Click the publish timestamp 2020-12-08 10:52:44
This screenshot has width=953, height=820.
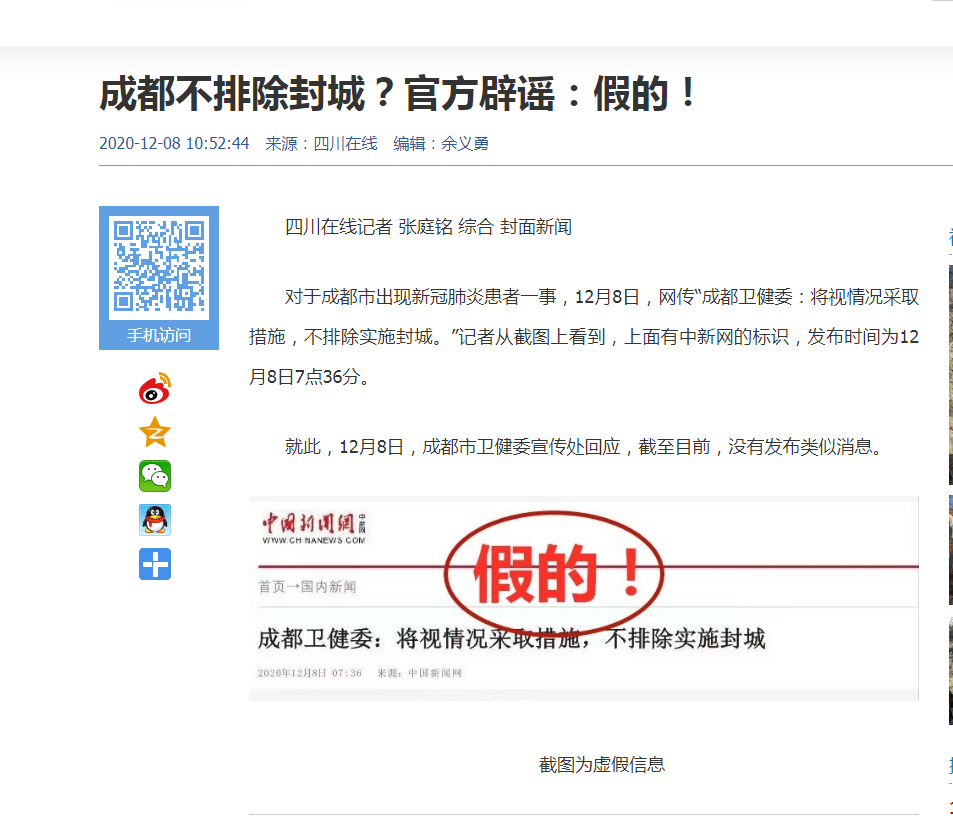point(174,144)
